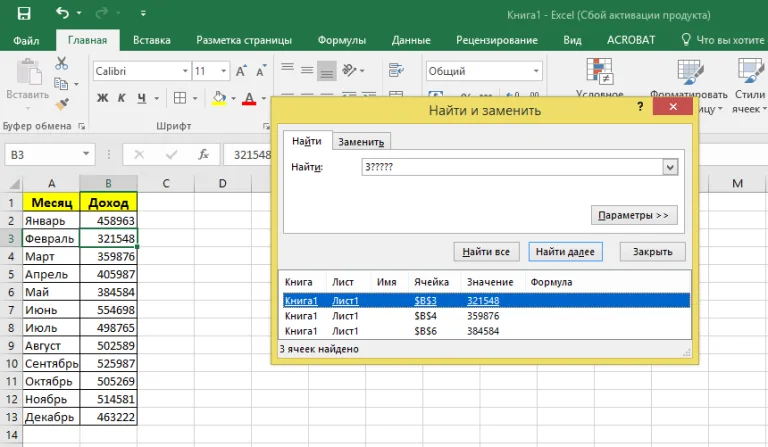Select result row $B$4 359876
The height and width of the screenshot is (447, 768).
pos(485,316)
